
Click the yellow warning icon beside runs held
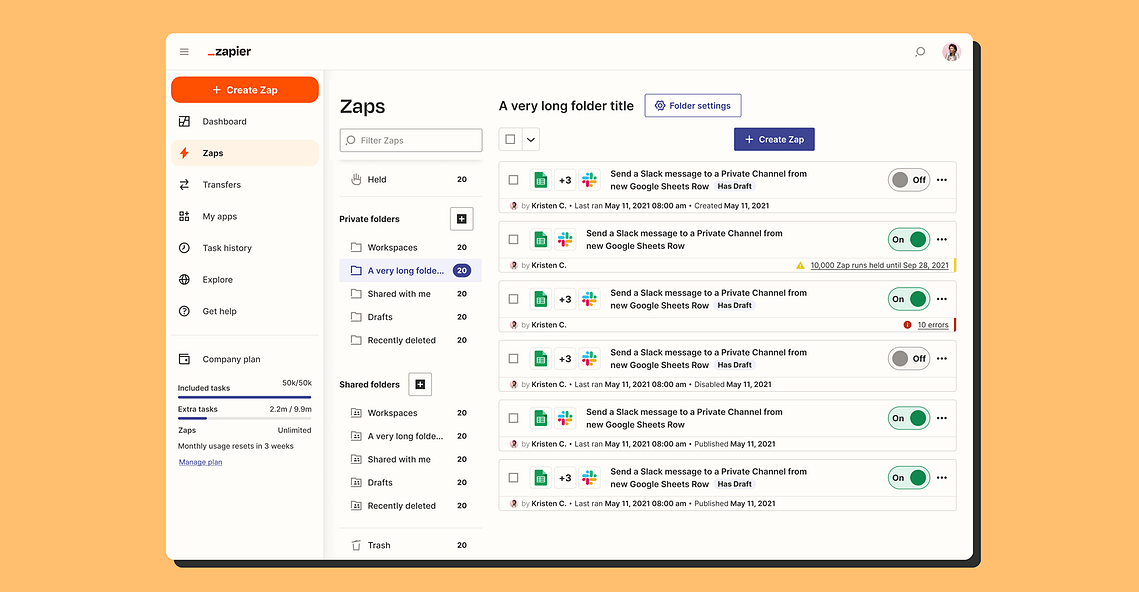tap(800, 265)
